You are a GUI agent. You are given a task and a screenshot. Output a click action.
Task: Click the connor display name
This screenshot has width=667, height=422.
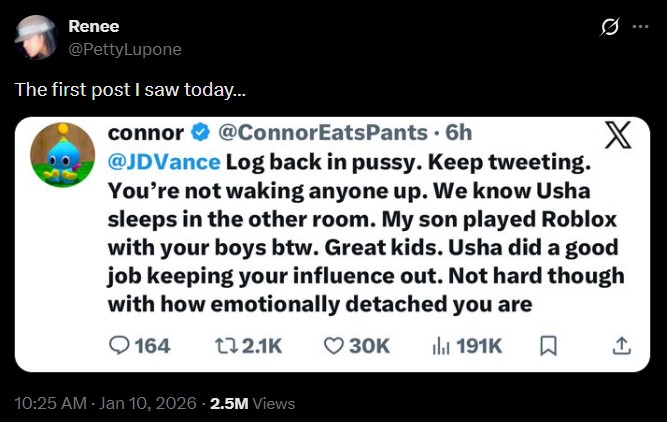pyautogui.click(x=145, y=133)
